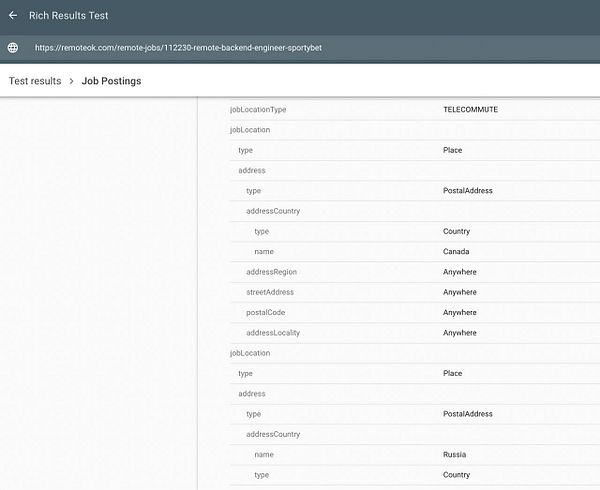Screen dimensions: 600x490
Task: Select the Russia name value
Action: coord(454,454)
